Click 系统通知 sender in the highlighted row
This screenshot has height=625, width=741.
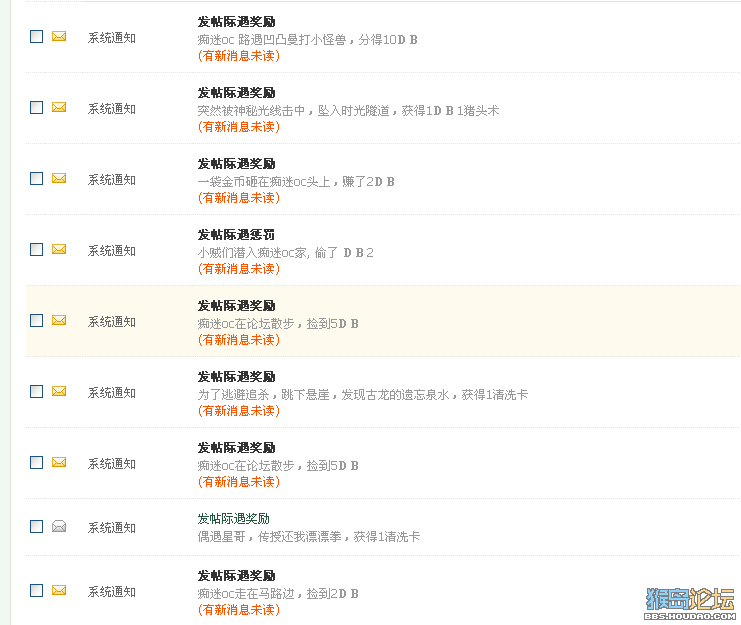coord(112,322)
